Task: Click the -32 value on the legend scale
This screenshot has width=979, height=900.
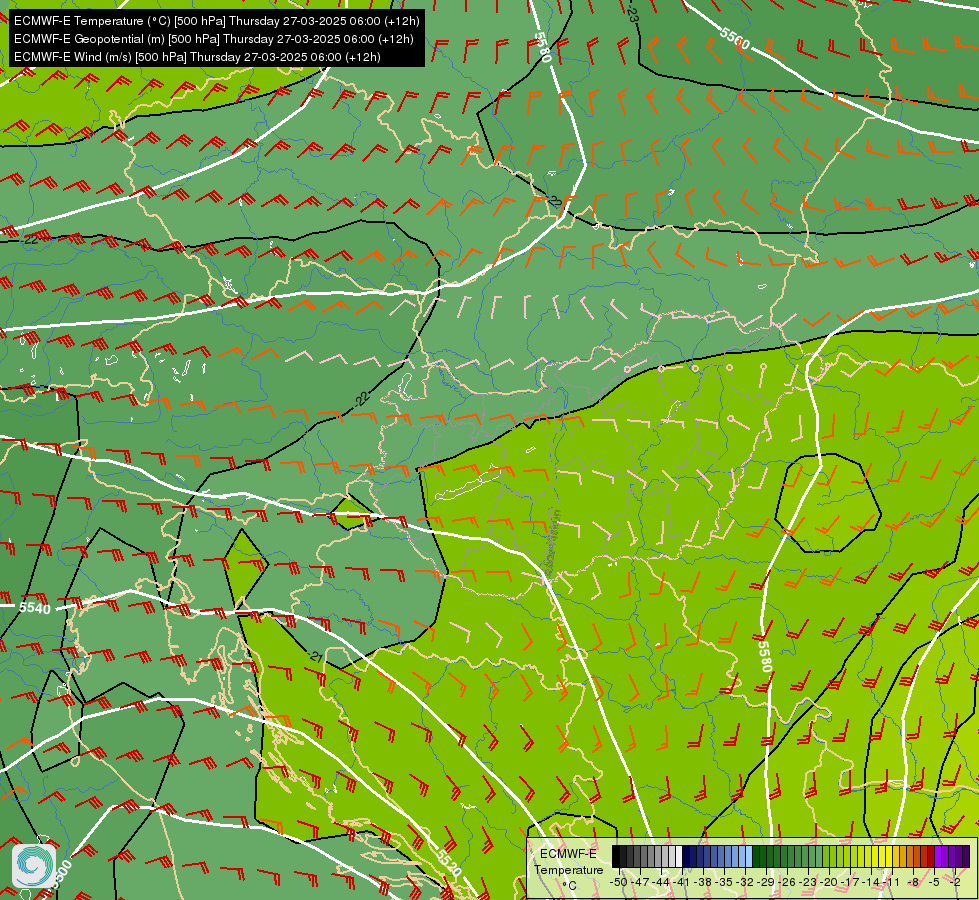Action: tap(745, 882)
